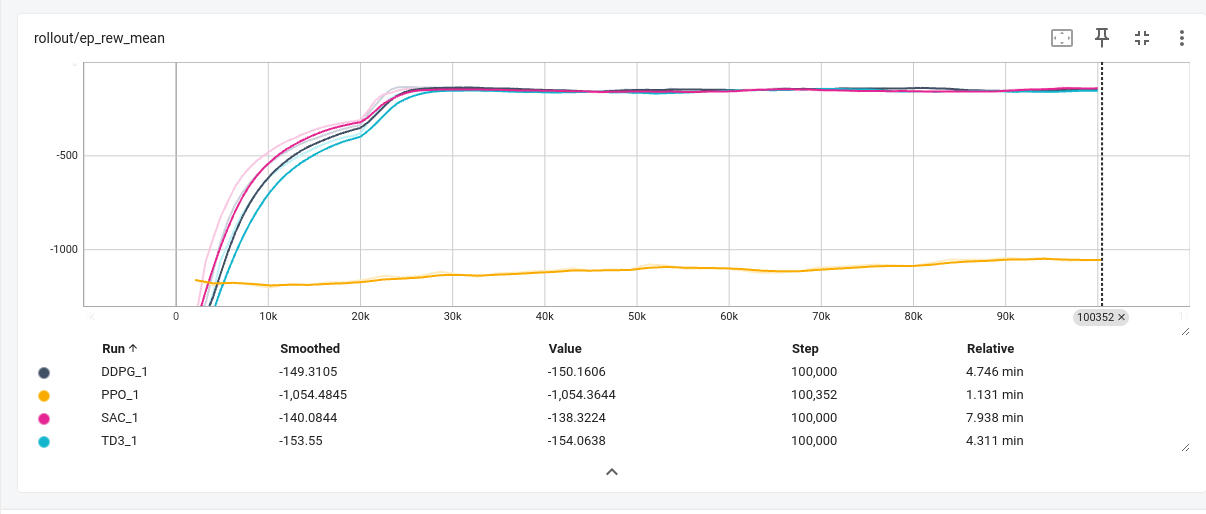Click the fit domain to data icon
Viewport: 1206px width, 514px height.
coord(1061,38)
